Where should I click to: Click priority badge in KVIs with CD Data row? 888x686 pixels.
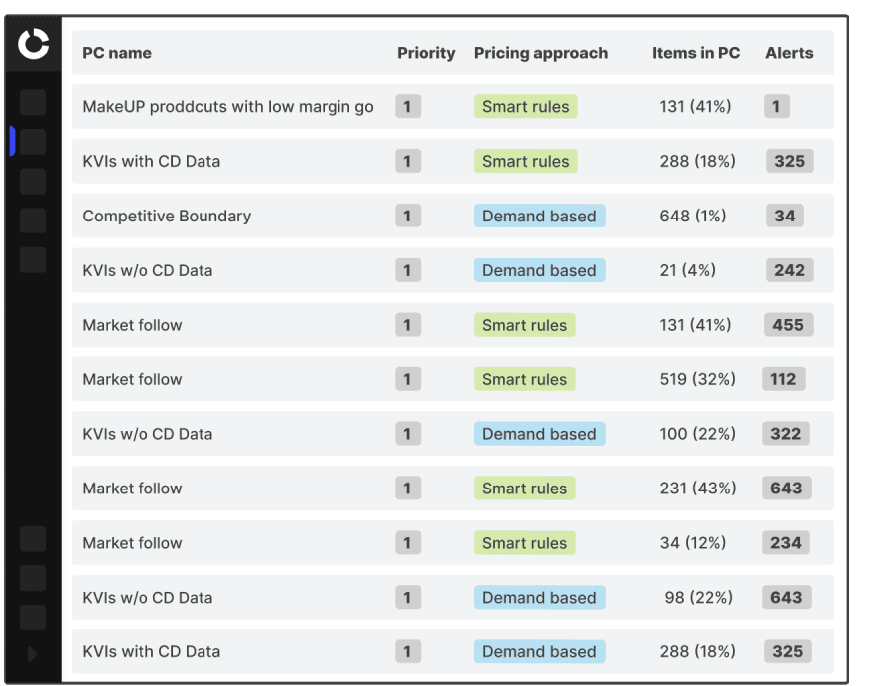[407, 161]
